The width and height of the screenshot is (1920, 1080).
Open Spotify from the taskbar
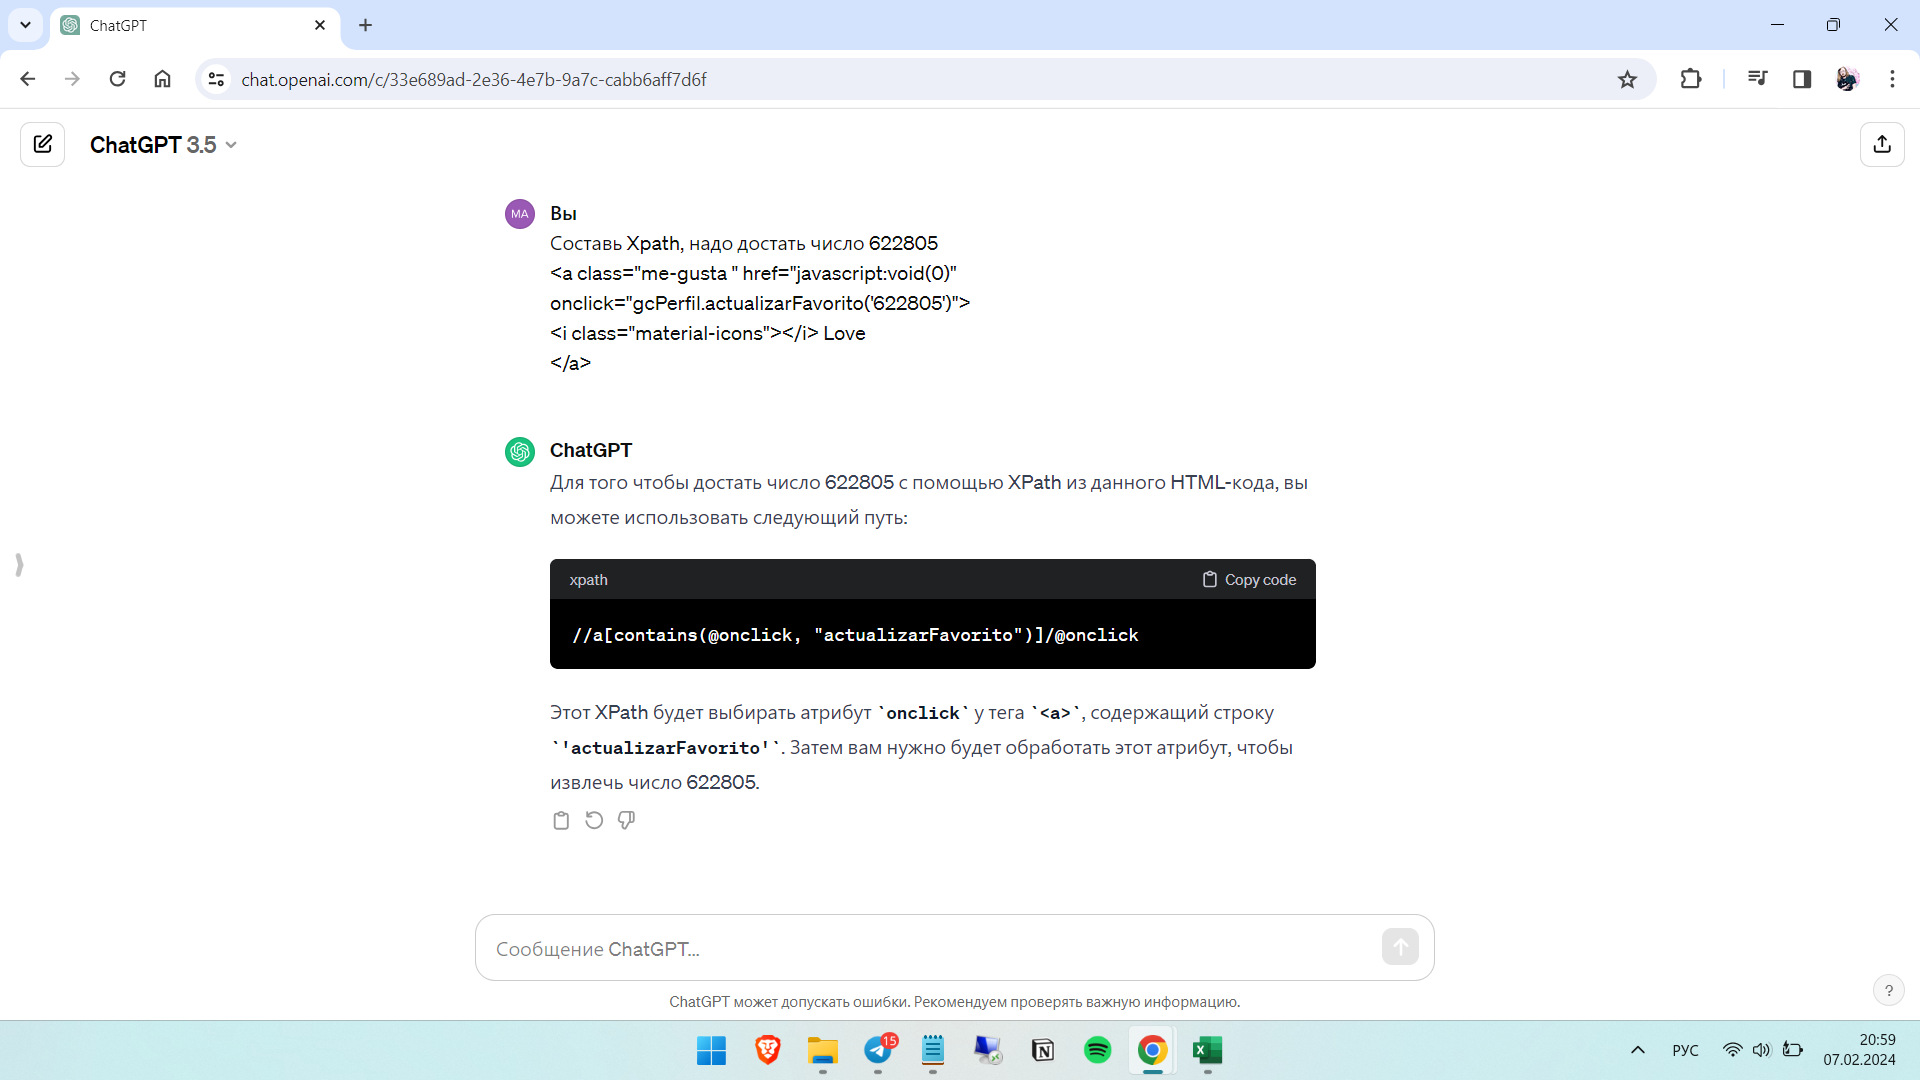[x=1098, y=1050]
